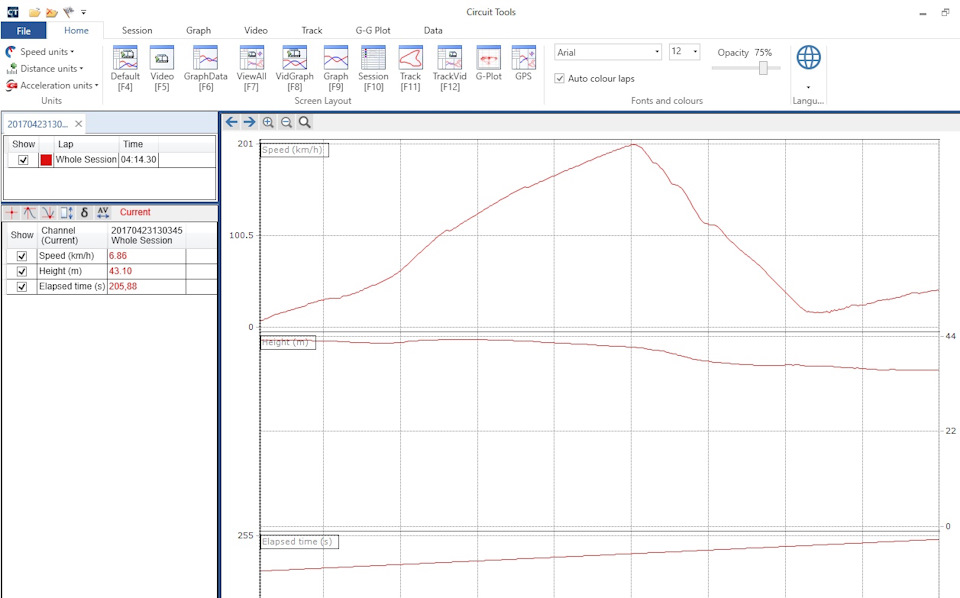Viewport: 960px width, 598px height.
Task: Select the delta (δ) value icon
Action: [x=84, y=212]
